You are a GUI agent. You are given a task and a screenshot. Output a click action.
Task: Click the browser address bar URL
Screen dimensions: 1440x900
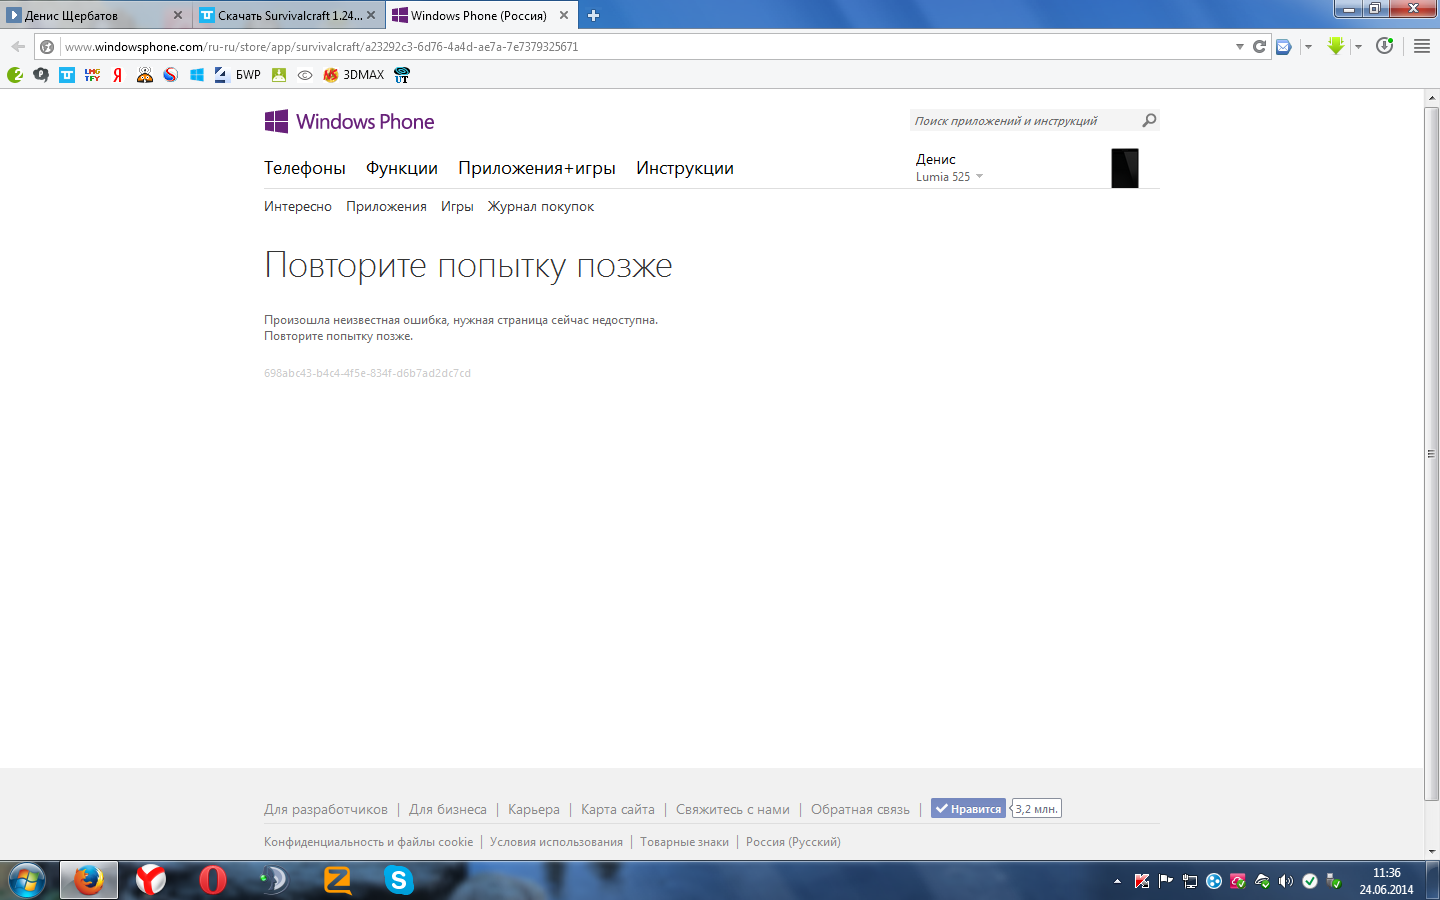click(645, 46)
